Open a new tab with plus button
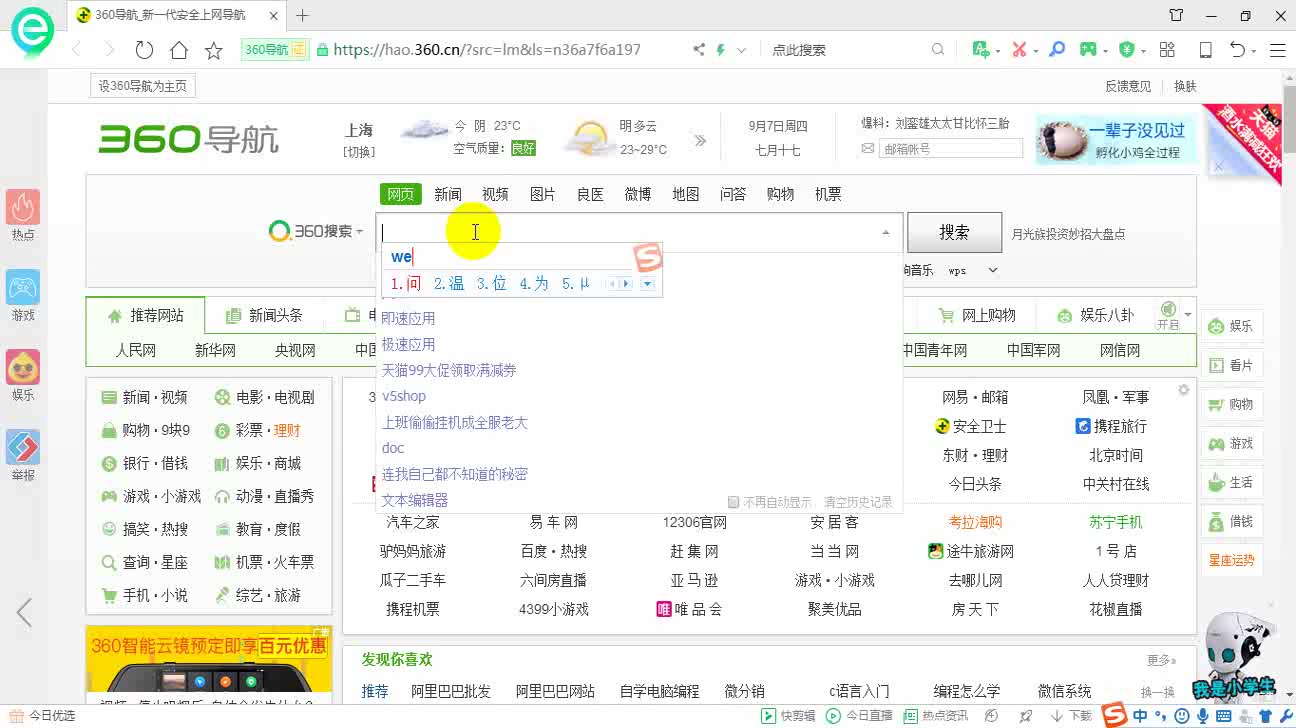The image size is (1296, 728). (x=302, y=15)
